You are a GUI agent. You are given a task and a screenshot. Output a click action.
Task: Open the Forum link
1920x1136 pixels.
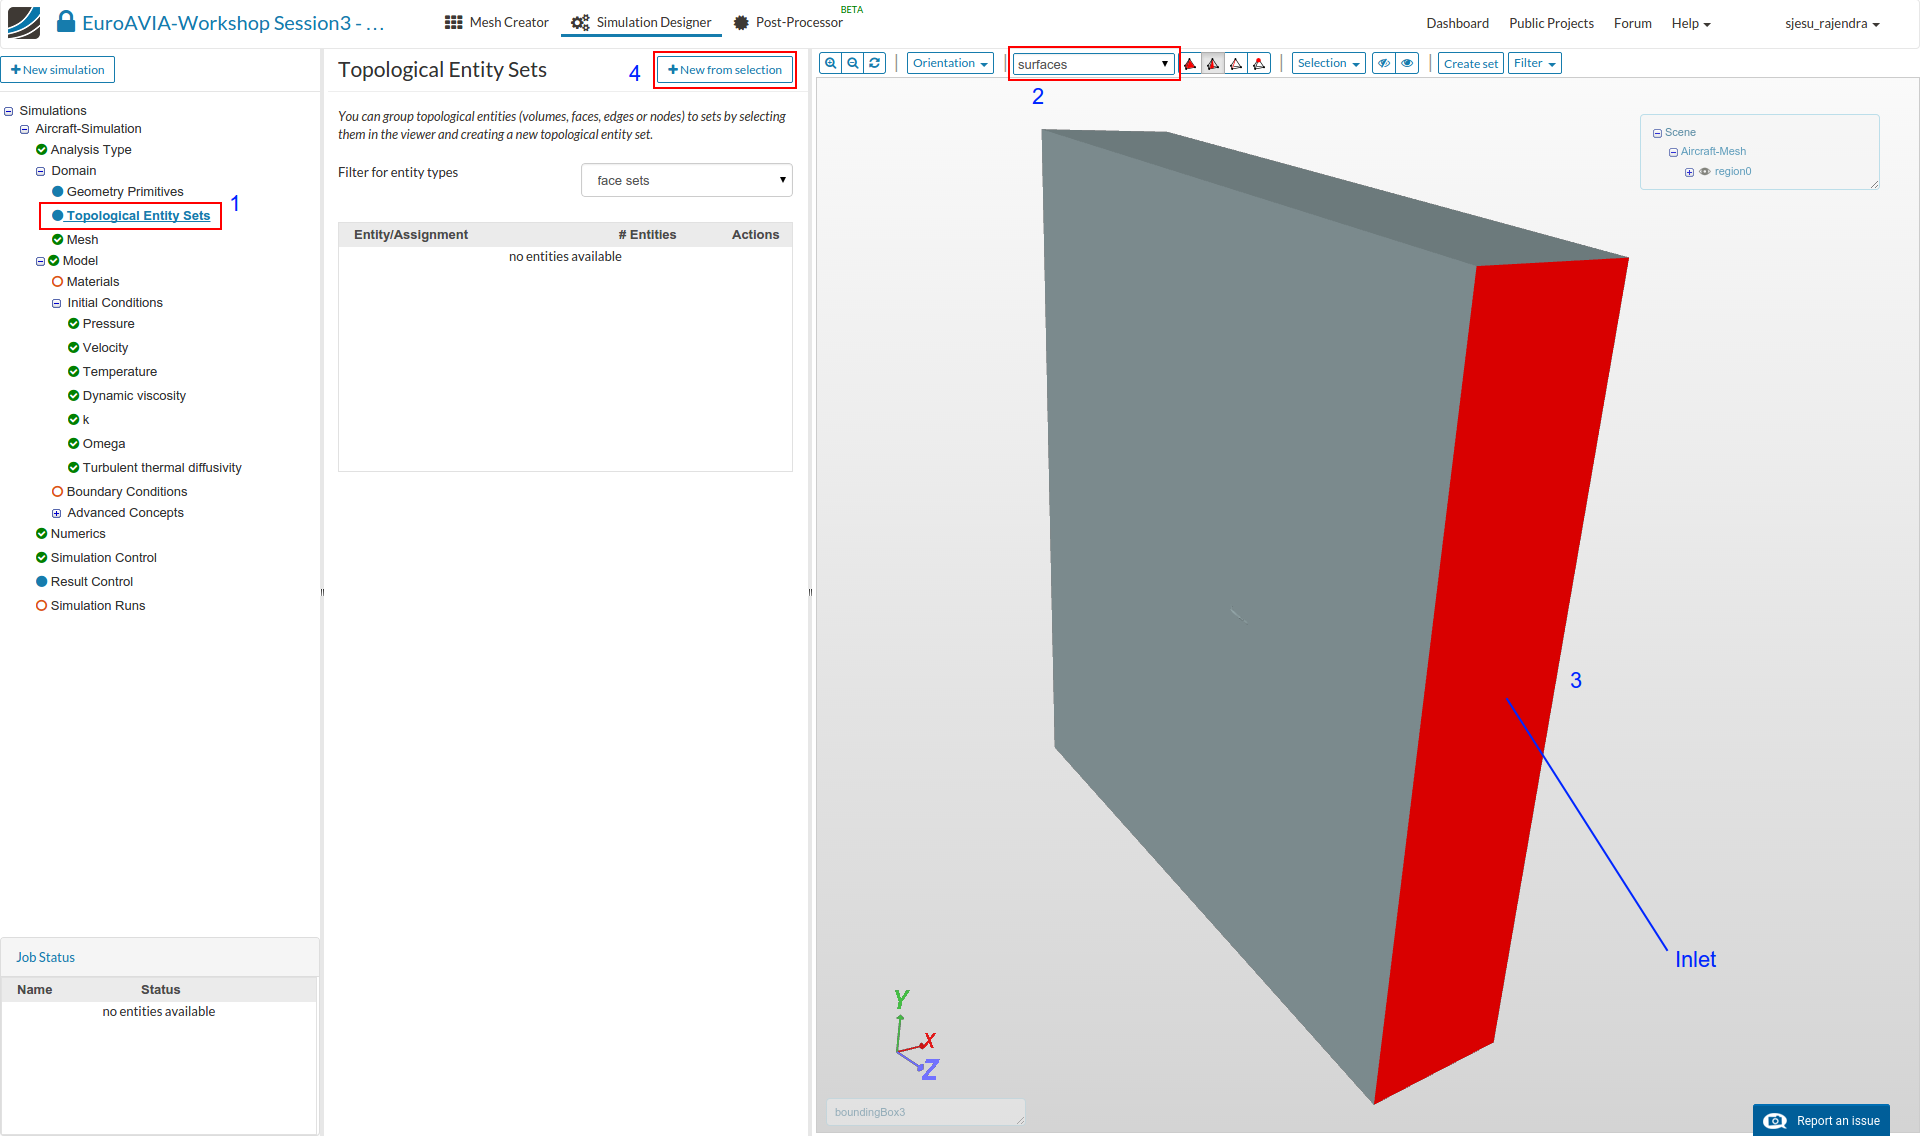point(1632,23)
